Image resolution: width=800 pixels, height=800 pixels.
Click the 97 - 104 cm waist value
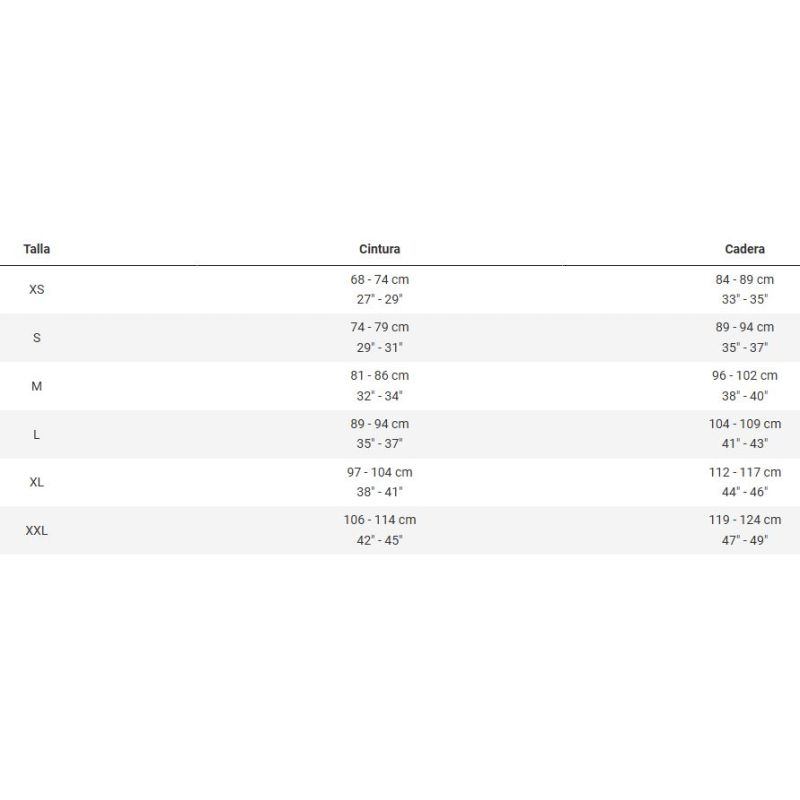380,472
